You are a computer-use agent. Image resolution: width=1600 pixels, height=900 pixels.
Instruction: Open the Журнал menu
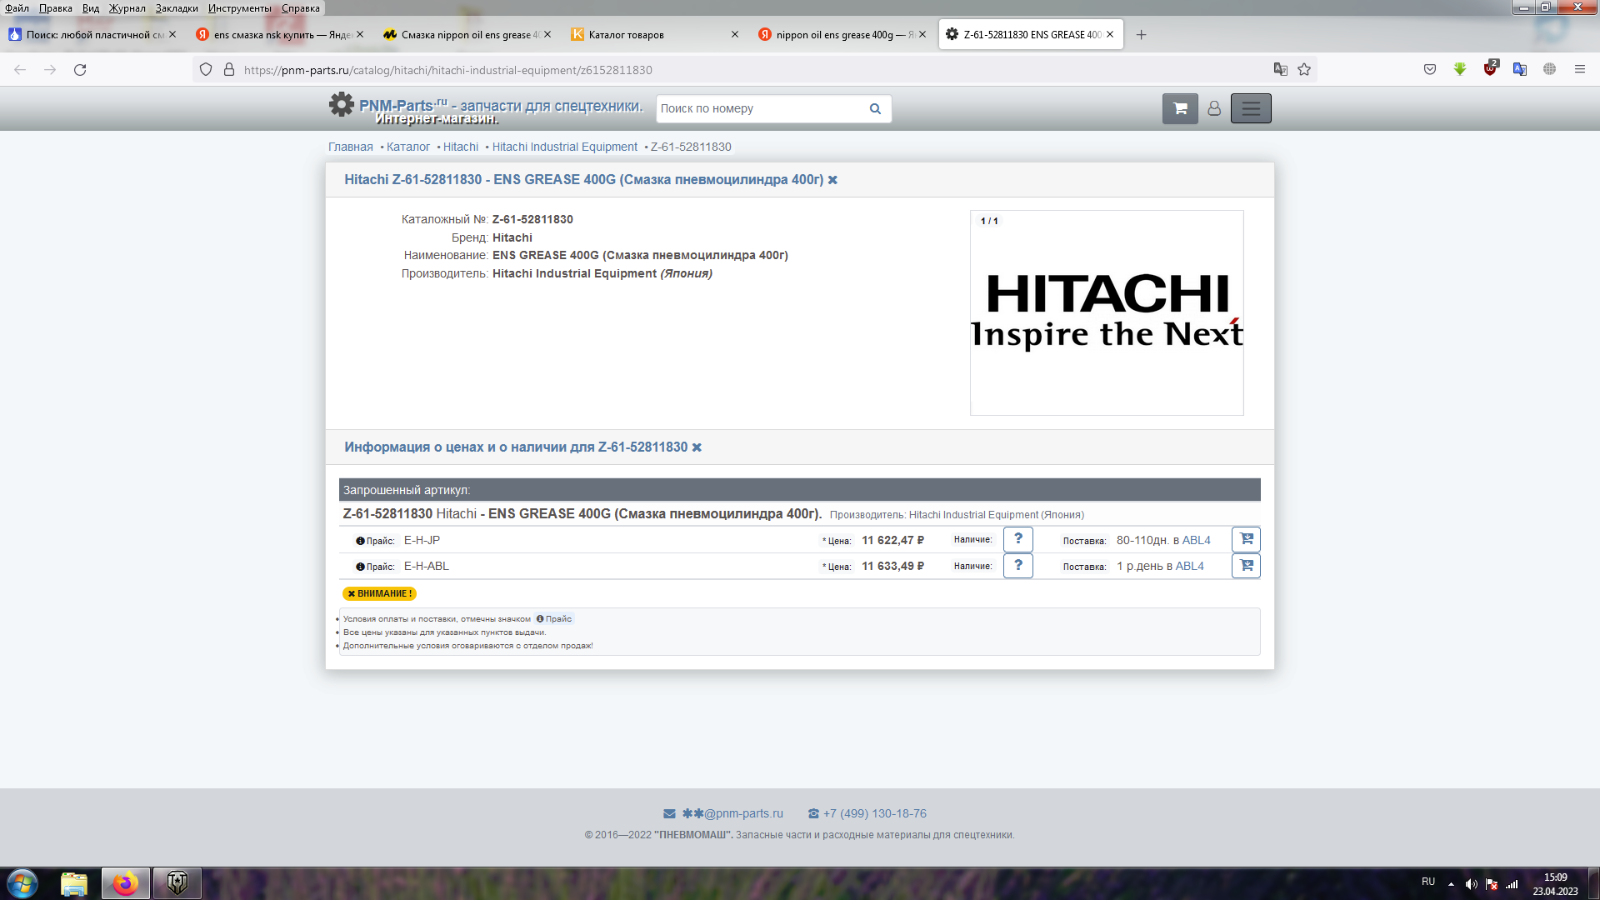tap(127, 8)
